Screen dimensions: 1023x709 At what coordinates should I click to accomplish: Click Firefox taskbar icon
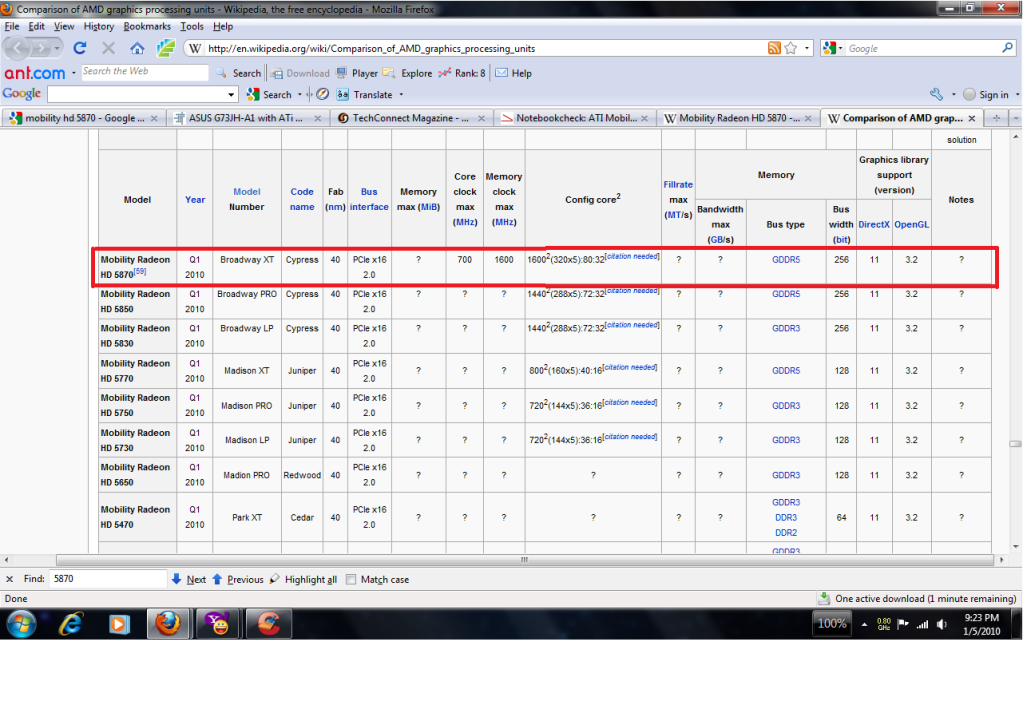tap(168, 624)
